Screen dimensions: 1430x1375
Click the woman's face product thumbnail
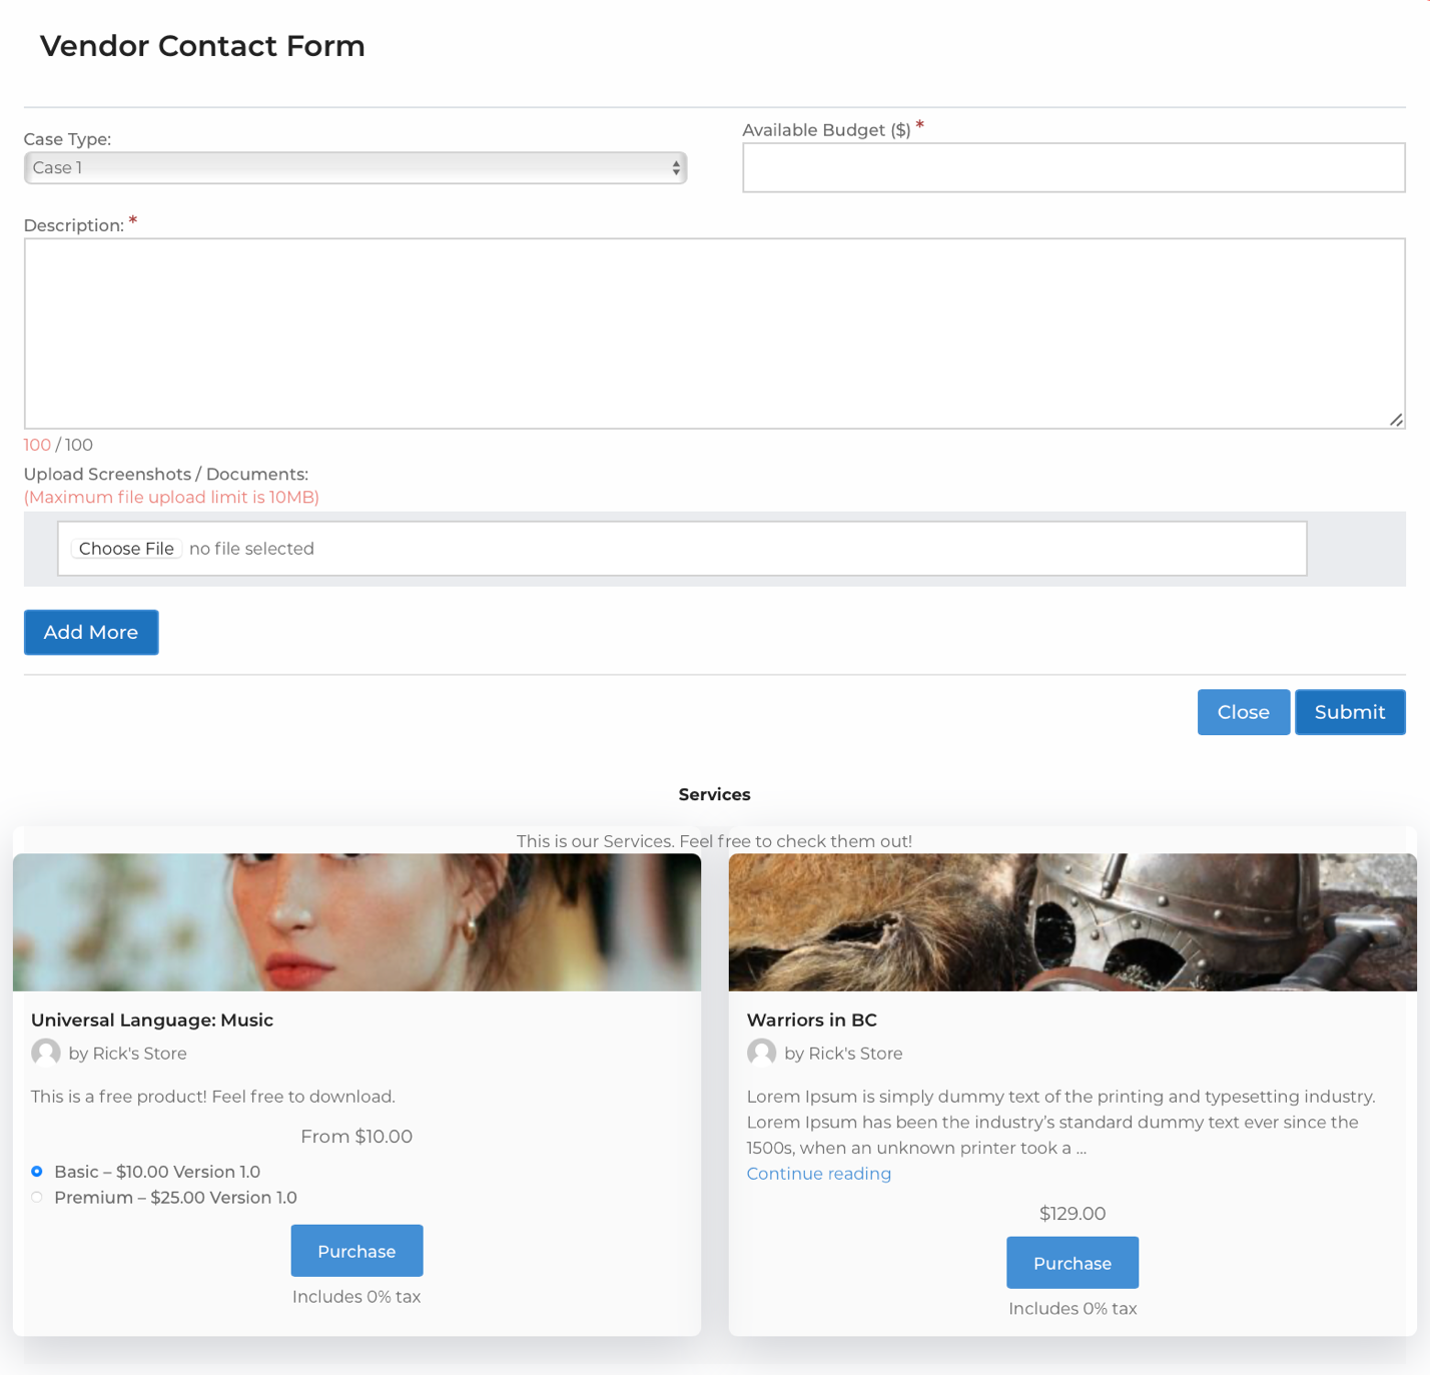357,922
